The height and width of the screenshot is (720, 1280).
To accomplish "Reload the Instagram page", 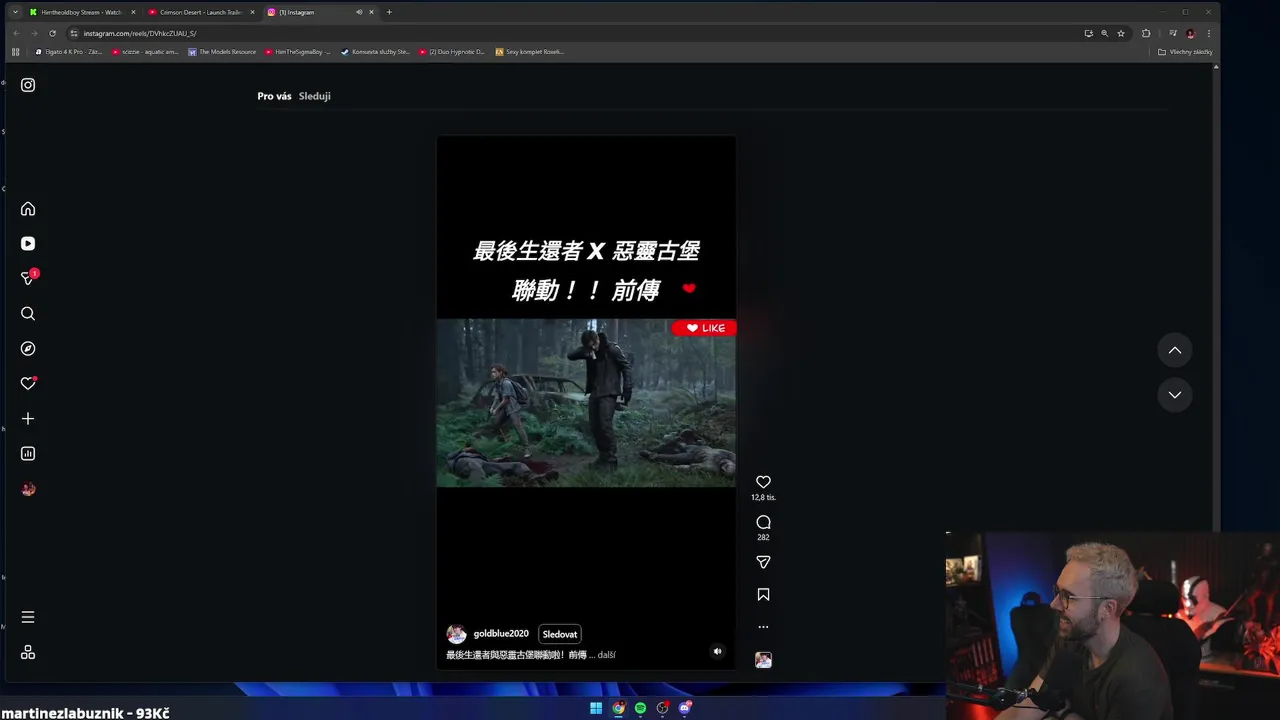I will 52,33.
